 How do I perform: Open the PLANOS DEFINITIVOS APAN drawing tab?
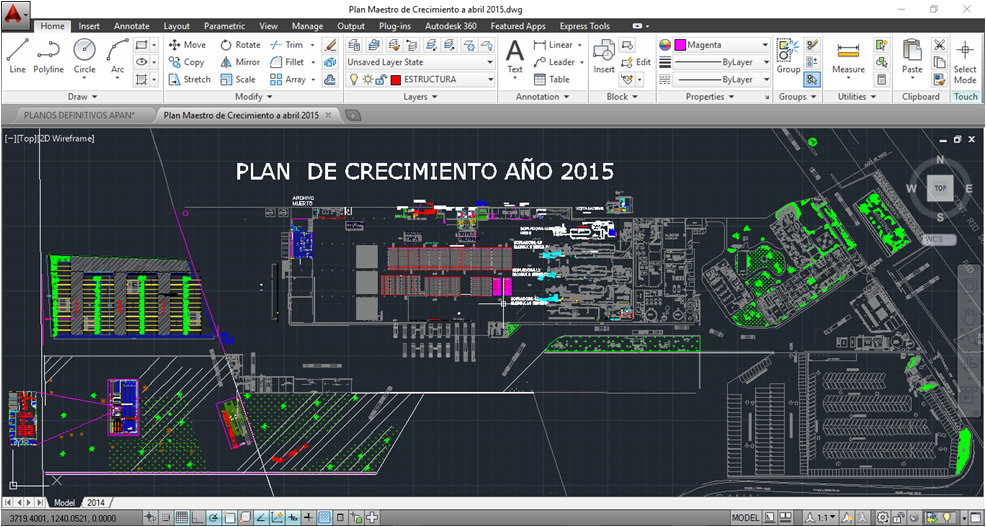pos(77,115)
